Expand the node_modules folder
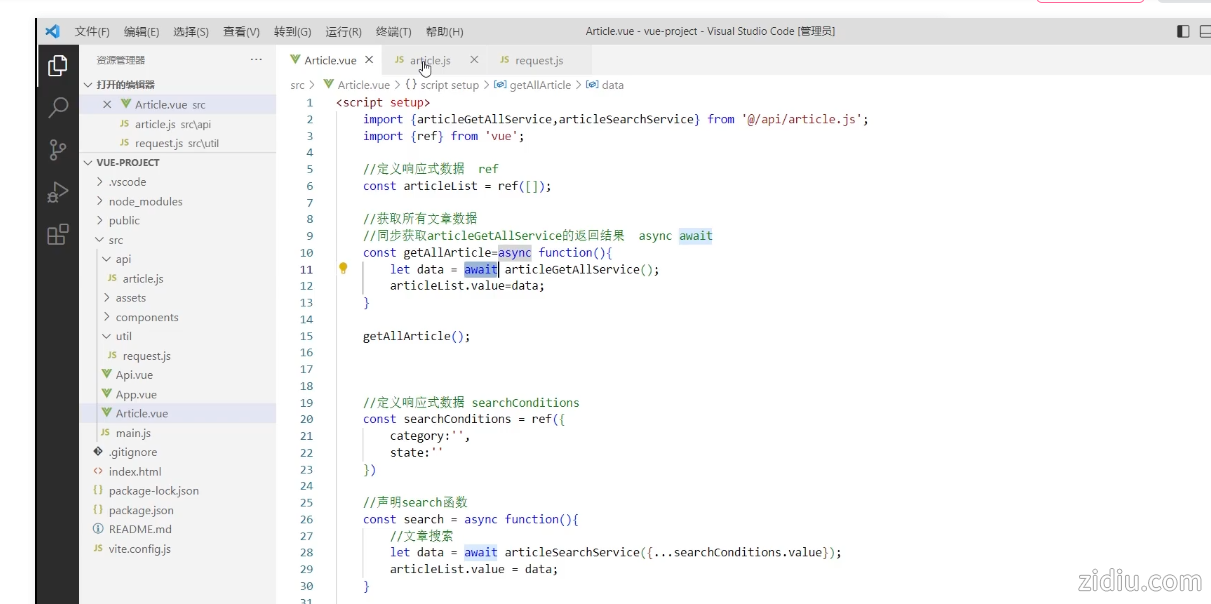The width and height of the screenshot is (1211, 604). pyautogui.click(x=145, y=201)
